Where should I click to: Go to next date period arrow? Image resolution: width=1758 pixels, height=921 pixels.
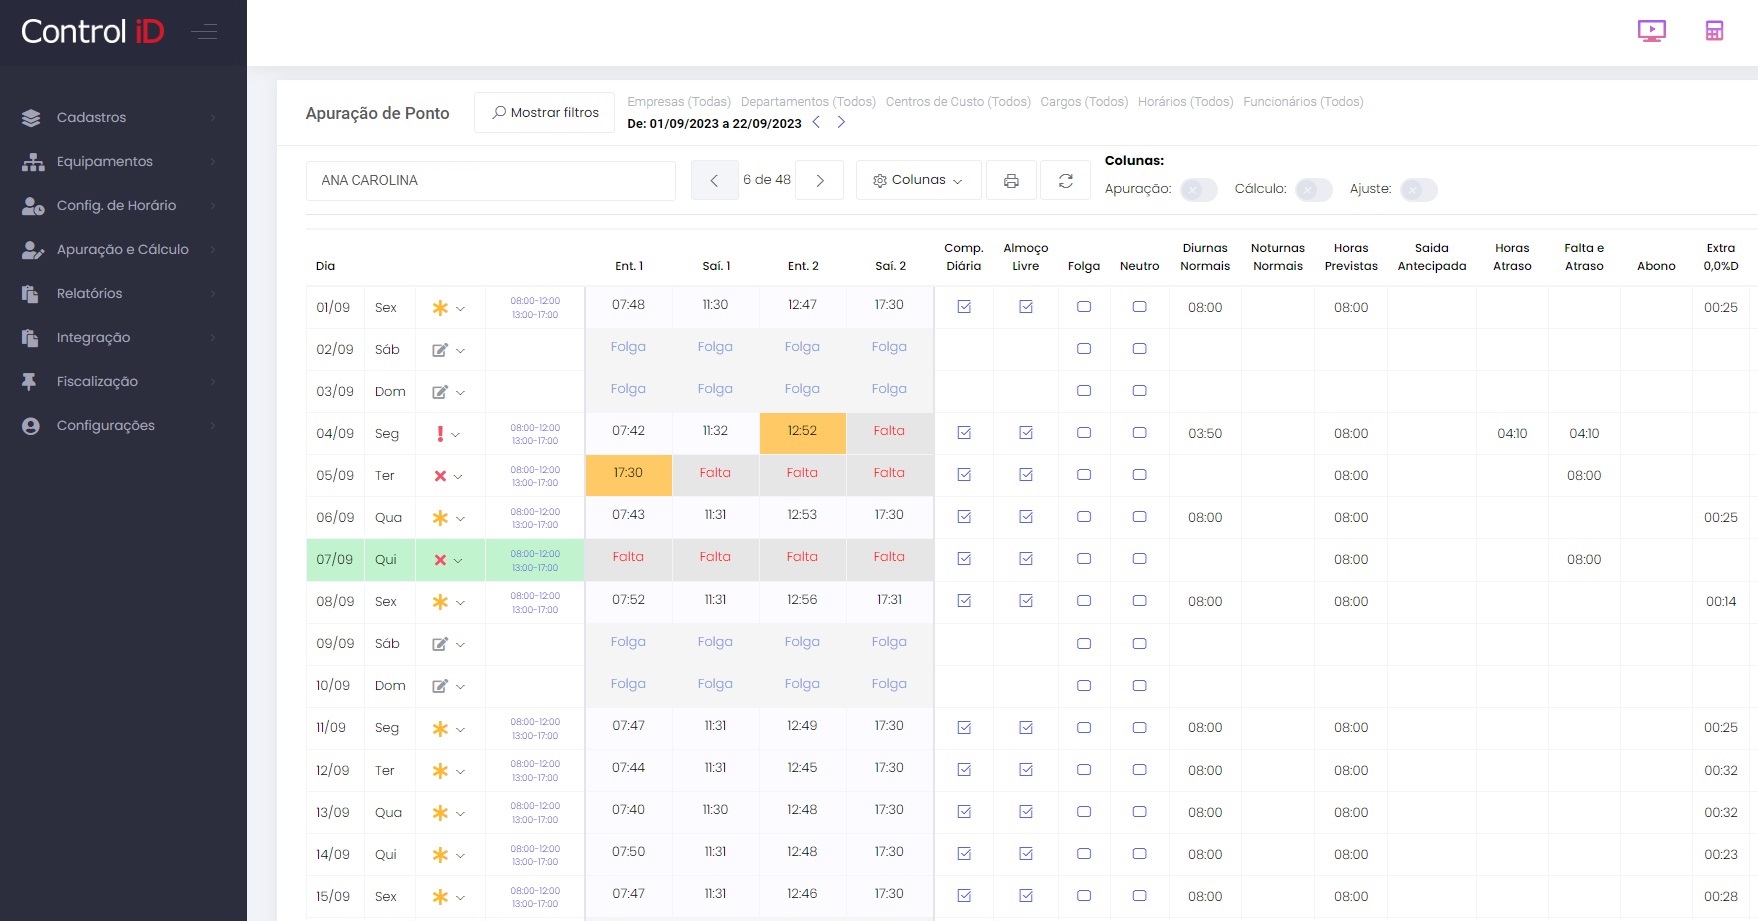click(841, 122)
